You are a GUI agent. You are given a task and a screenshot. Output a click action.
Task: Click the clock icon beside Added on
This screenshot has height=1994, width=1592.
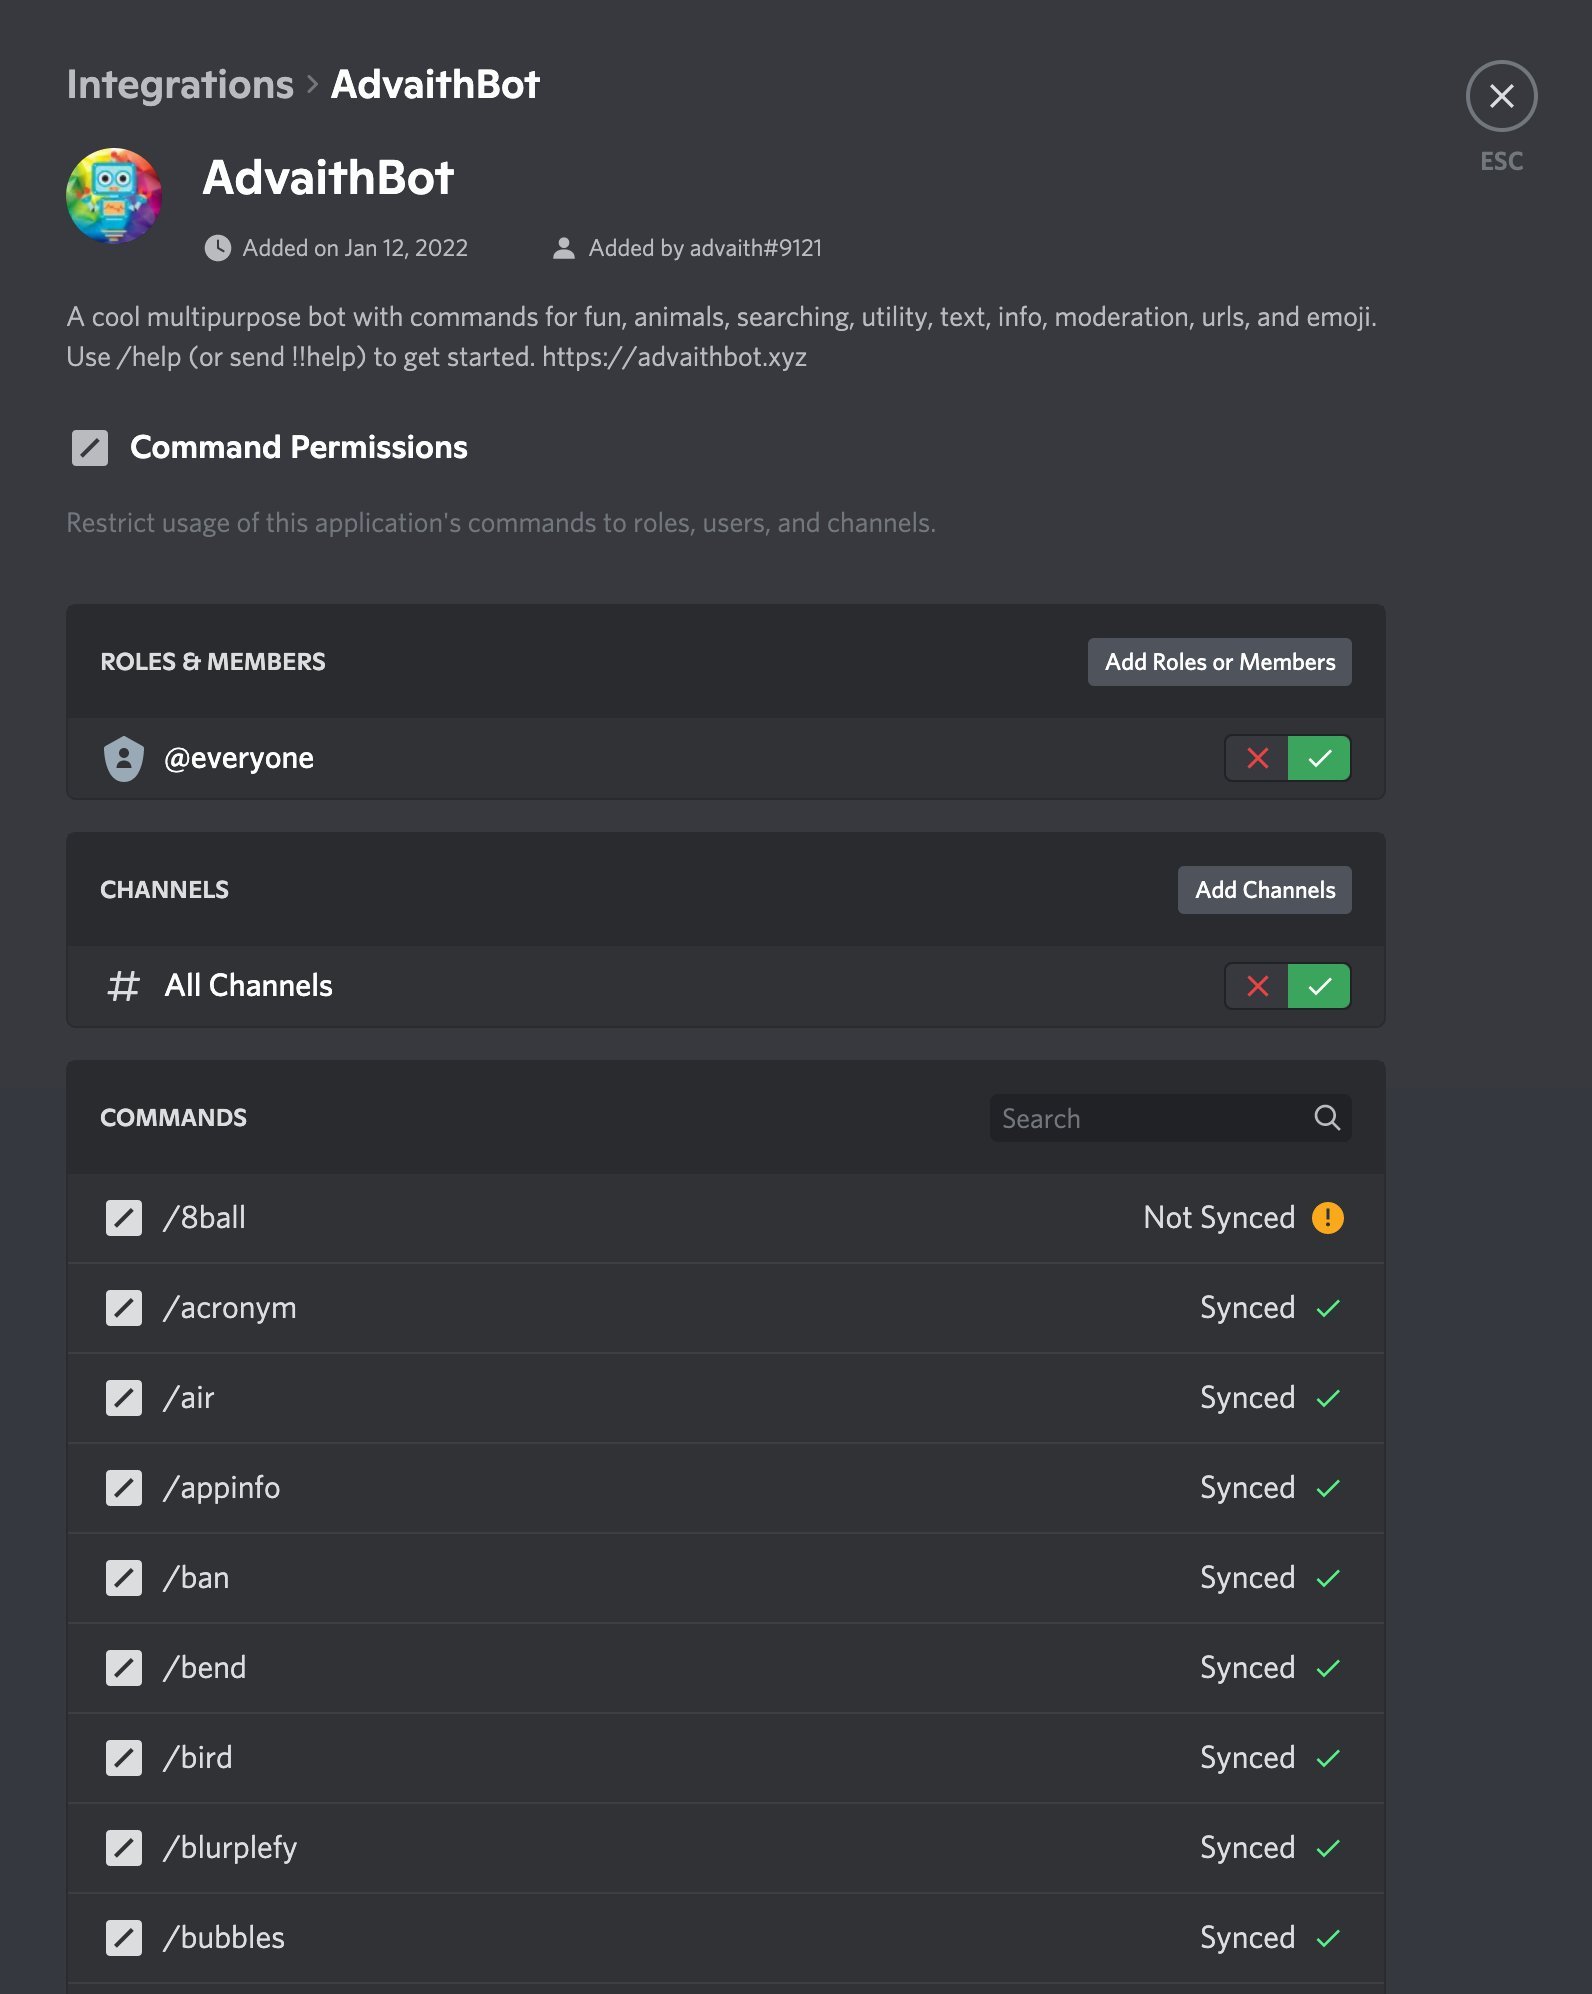click(x=218, y=248)
